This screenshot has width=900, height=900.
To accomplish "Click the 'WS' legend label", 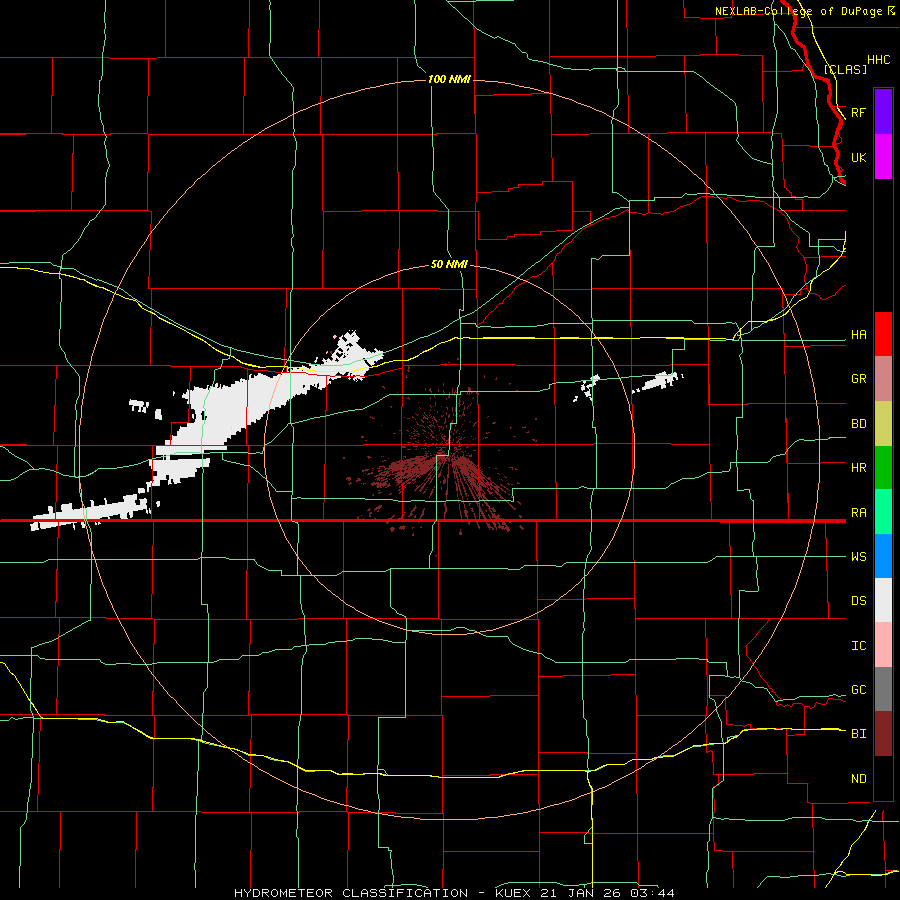I will point(859,557).
